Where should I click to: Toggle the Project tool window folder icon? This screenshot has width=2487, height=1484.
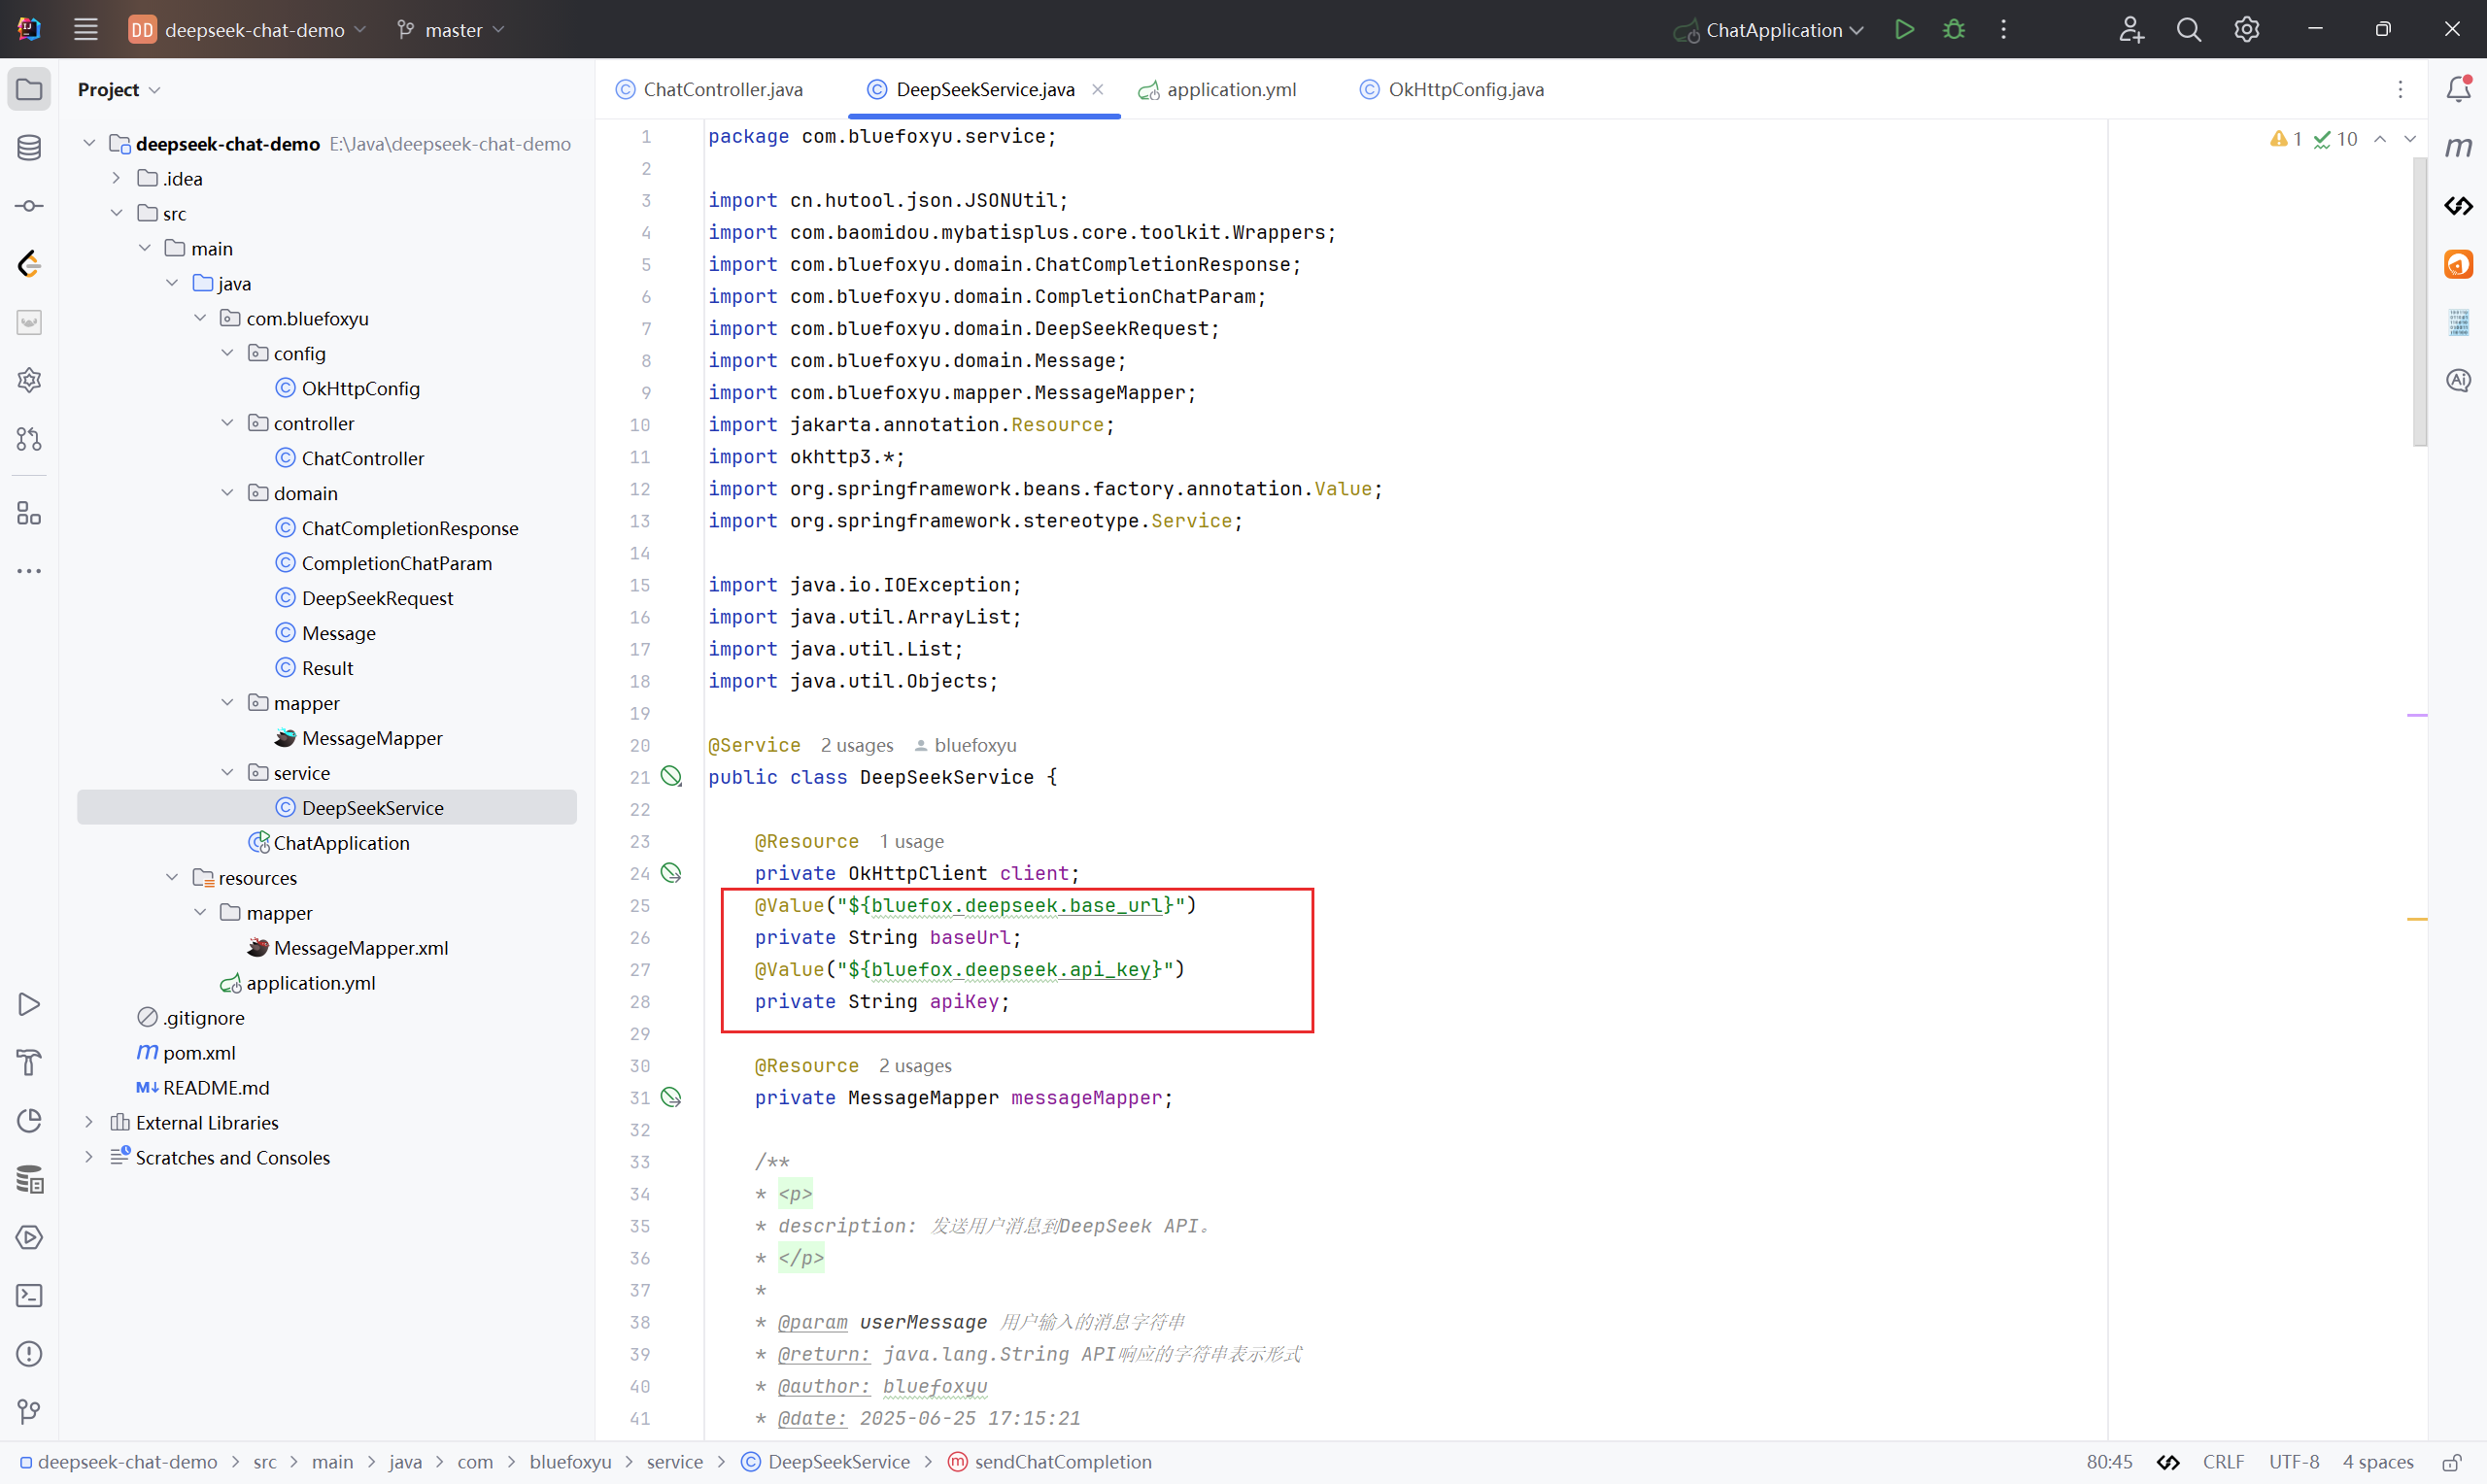[29, 89]
